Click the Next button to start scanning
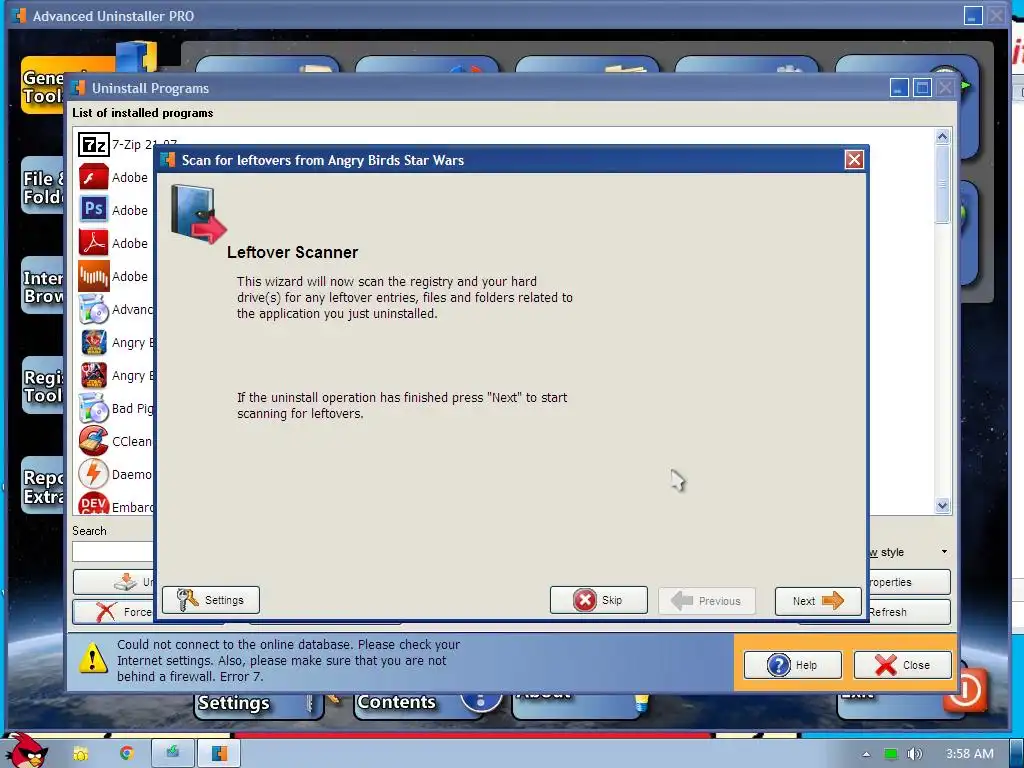 818,601
